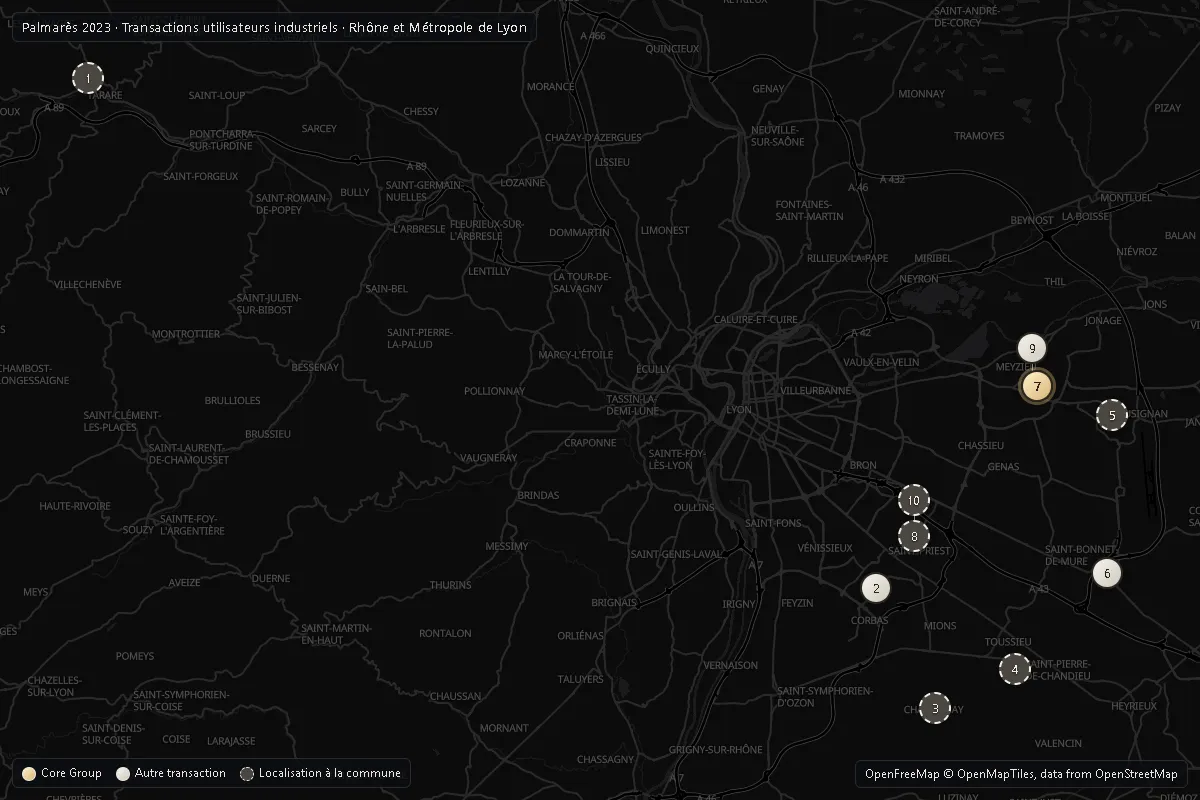Viewport: 1200px width, 800px height.
Task: Click the "DOMMARTIN" map label
Action: click(x=579, y=232)
